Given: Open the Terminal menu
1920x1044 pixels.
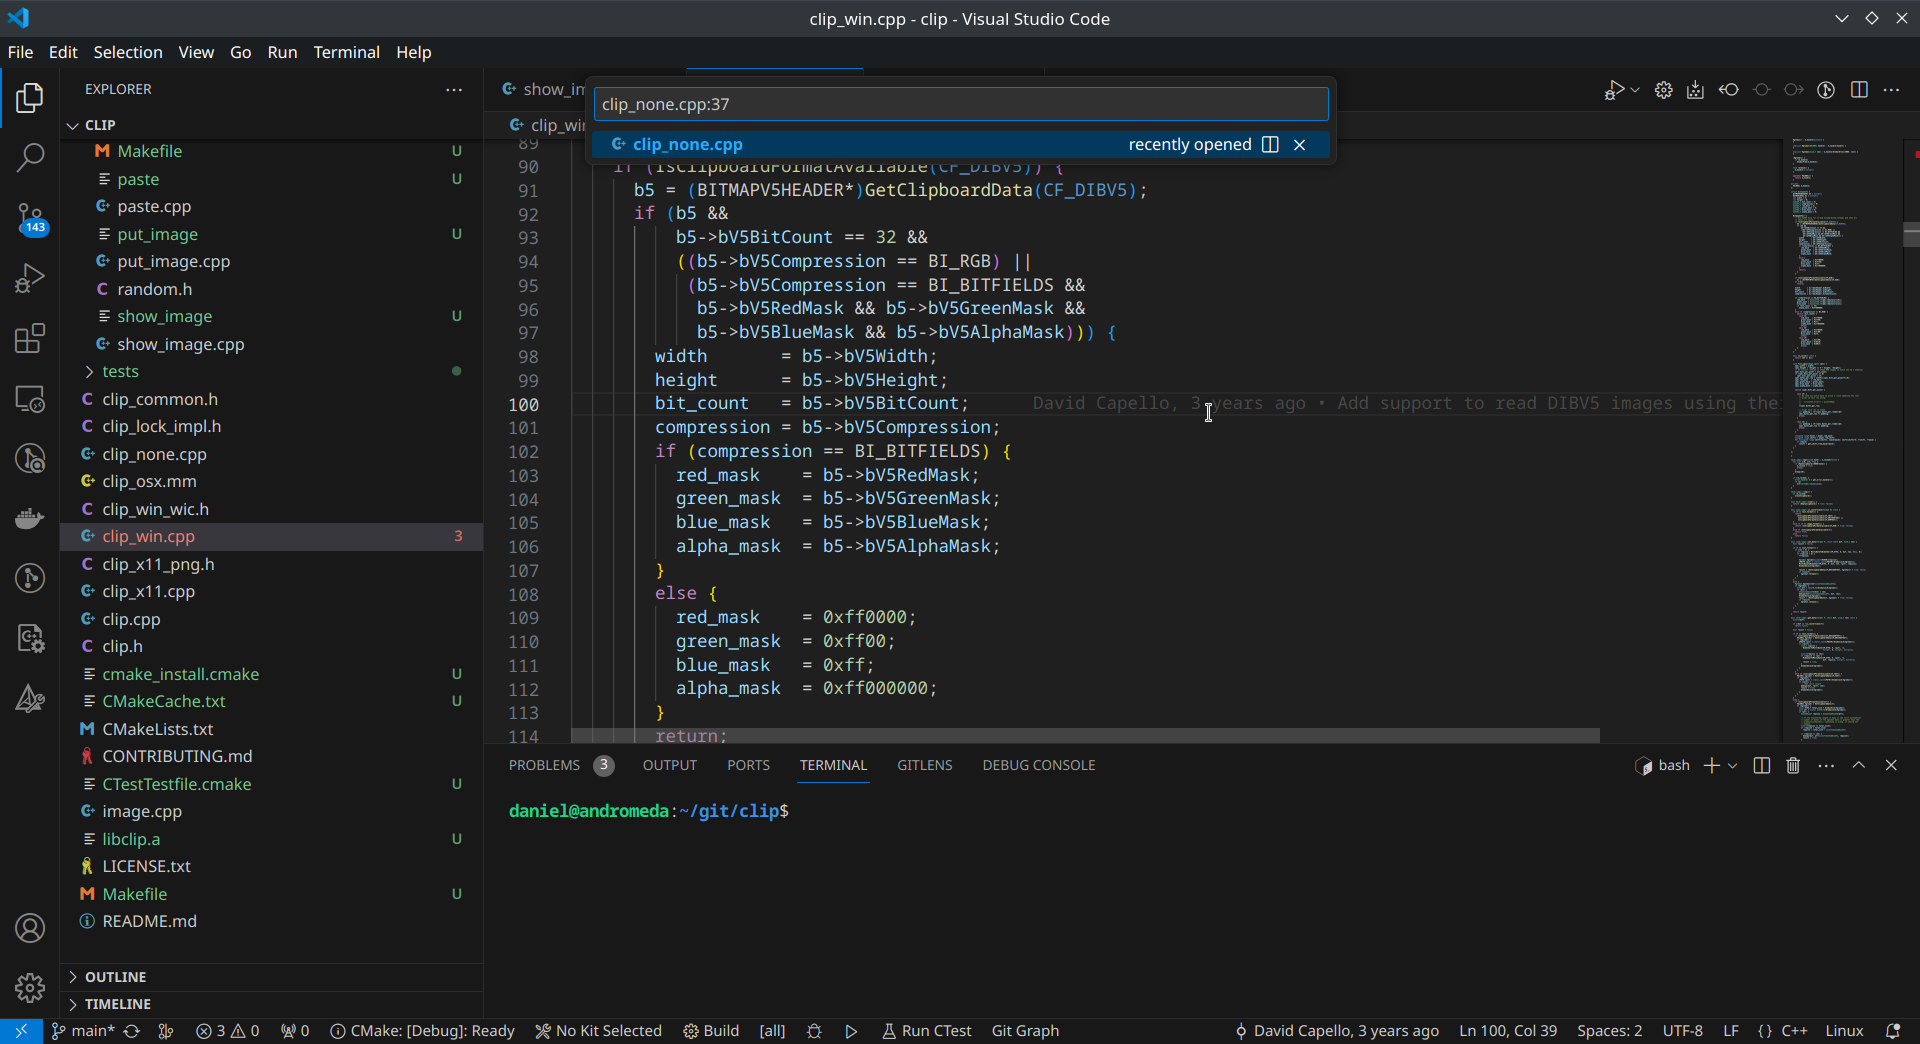Looking at the screenshot, I should click(346, 52).
